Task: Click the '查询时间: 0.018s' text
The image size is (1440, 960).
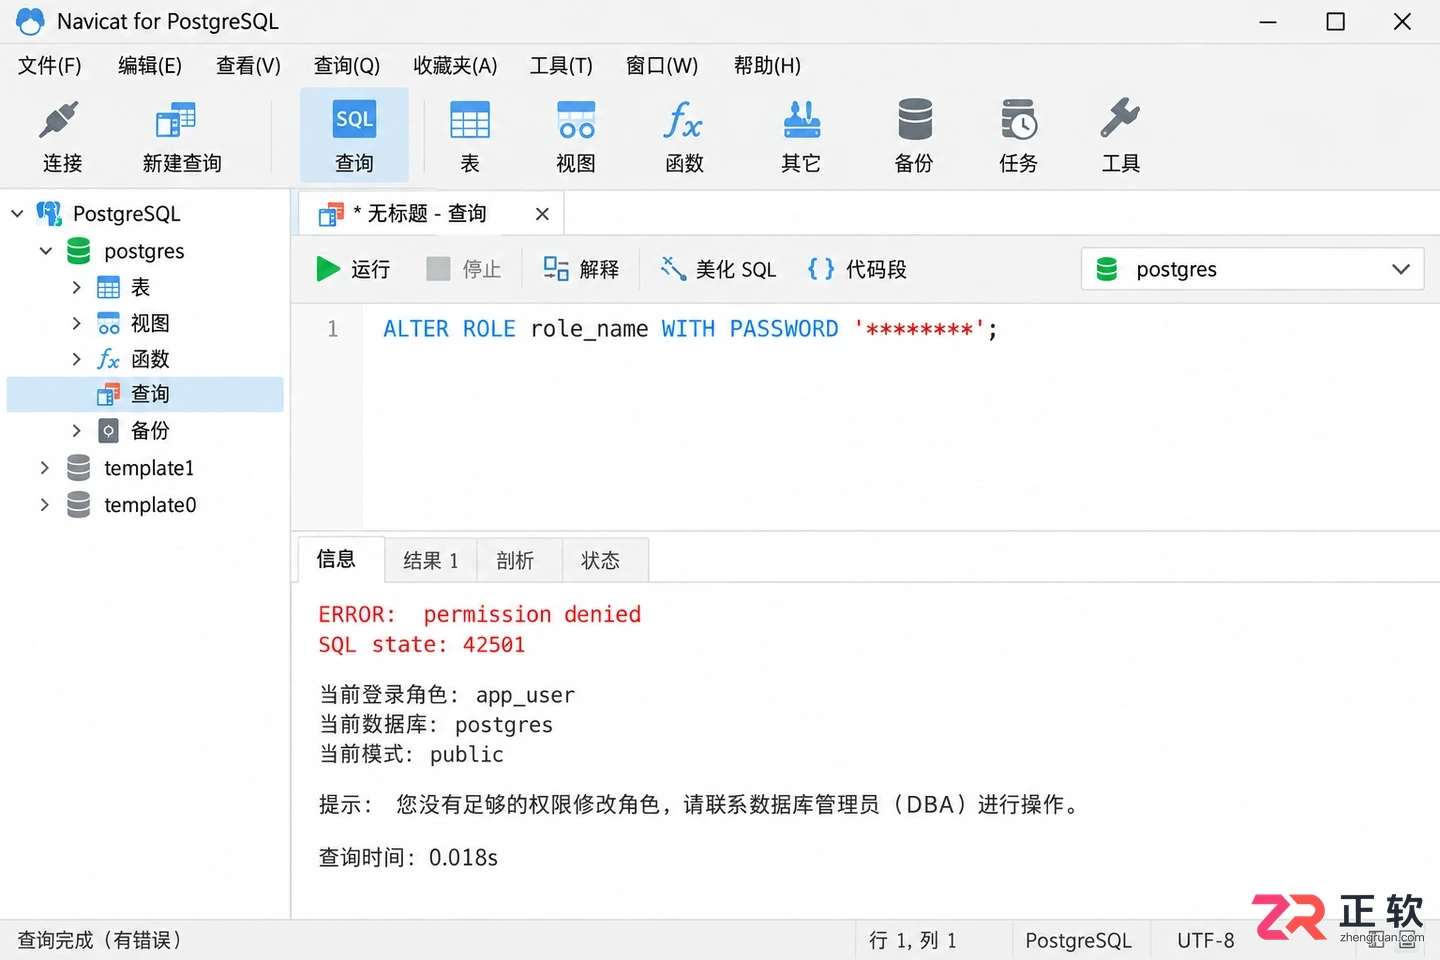Action: point(408,858)
